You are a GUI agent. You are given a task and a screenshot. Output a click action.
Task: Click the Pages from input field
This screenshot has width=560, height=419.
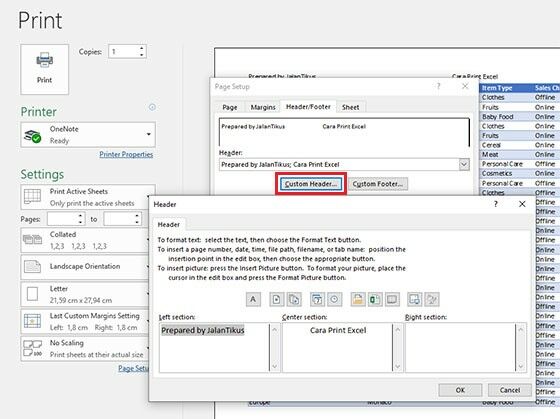pyautogui.click(x=62, y=219)
